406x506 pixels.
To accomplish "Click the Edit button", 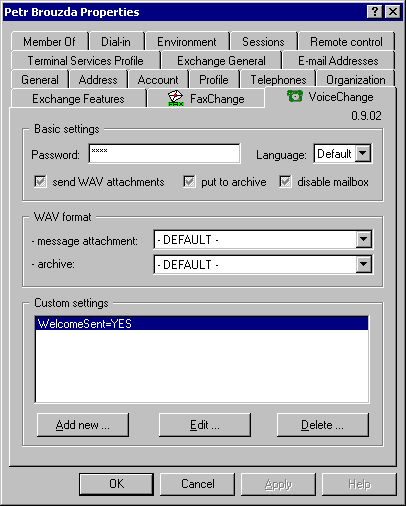I will [x=205, y=425].
